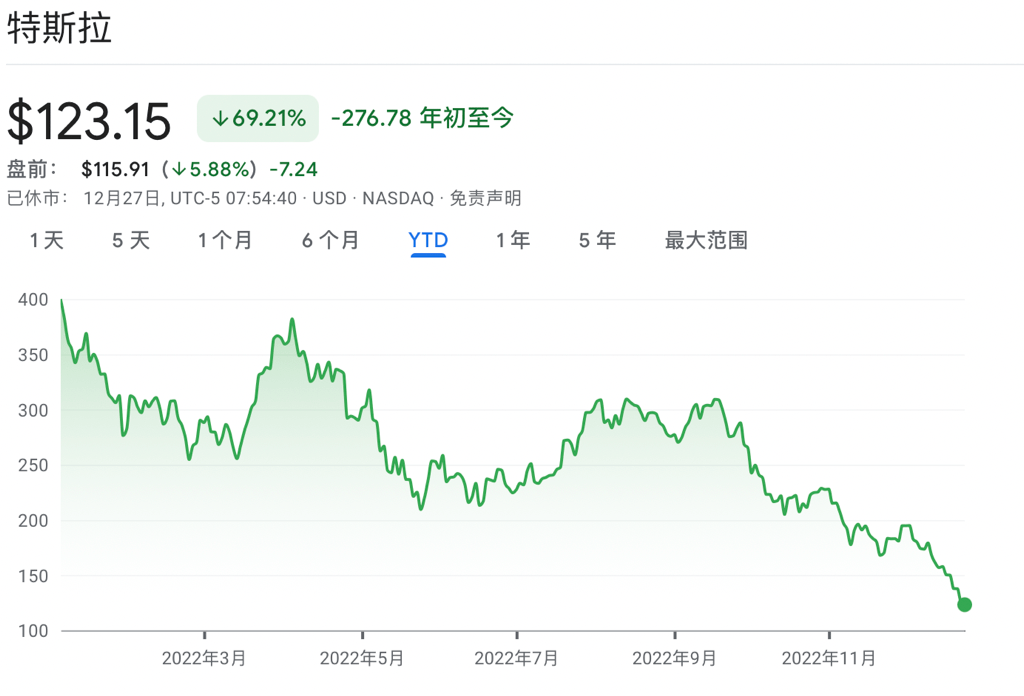Click the NASDAQ exchange label
The width and height of the screenshot is (1024, 696).
[x=400, y=197]
